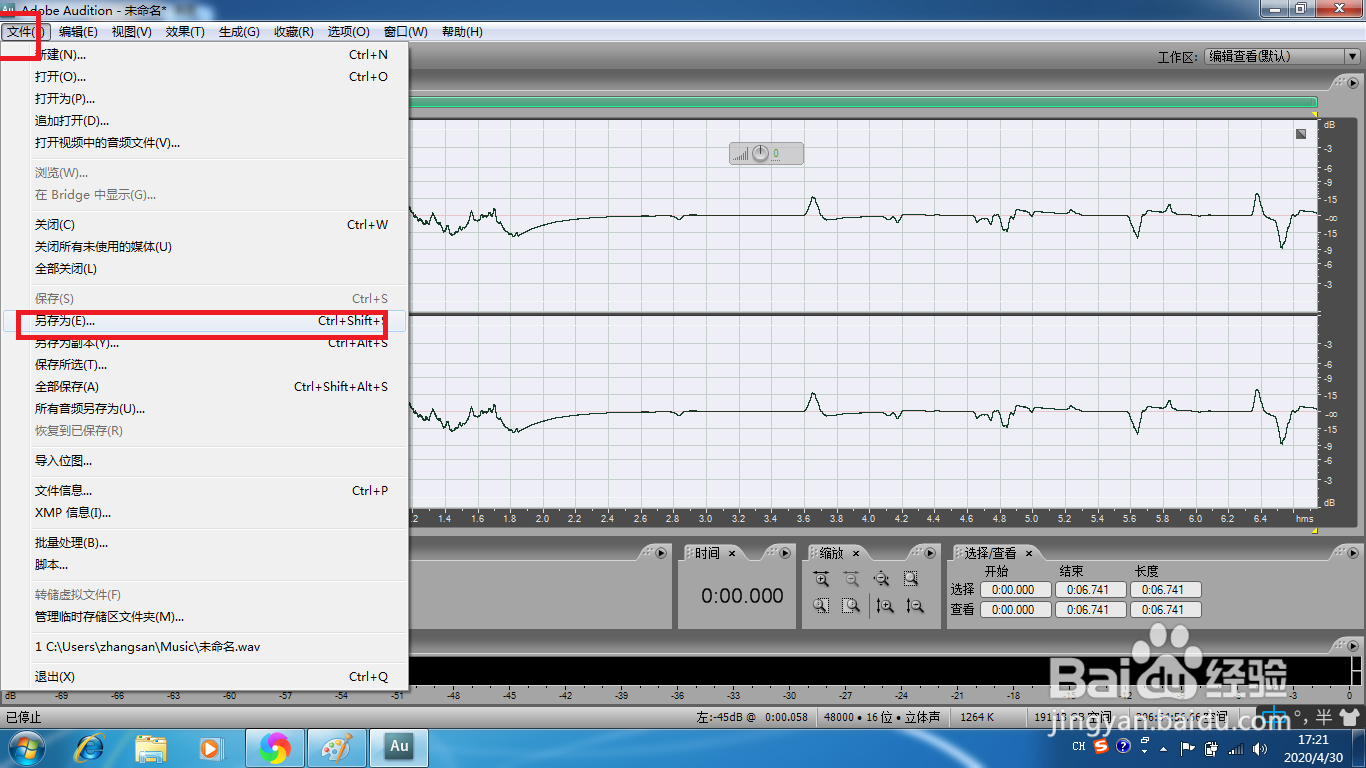The width and height of the screenshot is (1366, 768).
Task: Choose 打开视频中的音频文件(V)...
Action: click(204, 143)
